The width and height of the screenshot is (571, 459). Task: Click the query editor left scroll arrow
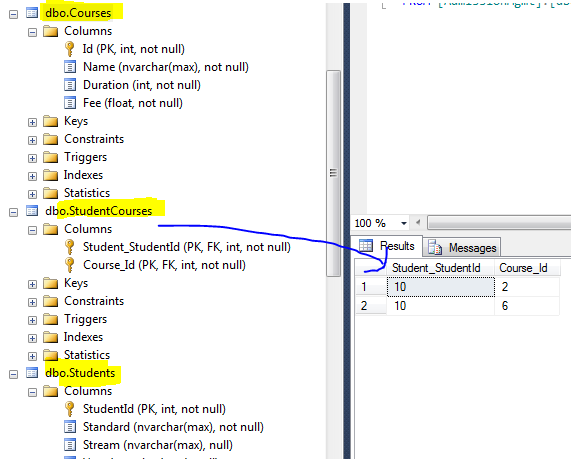point(418,222)
